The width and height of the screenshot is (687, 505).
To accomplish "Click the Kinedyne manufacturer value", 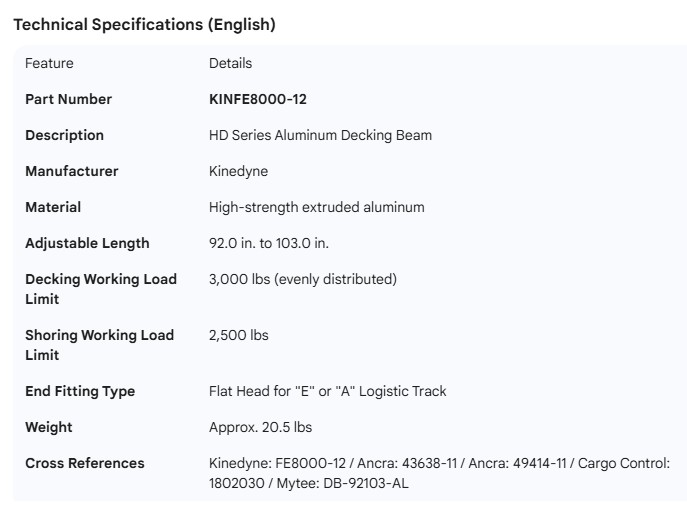I will coord(238,171).
